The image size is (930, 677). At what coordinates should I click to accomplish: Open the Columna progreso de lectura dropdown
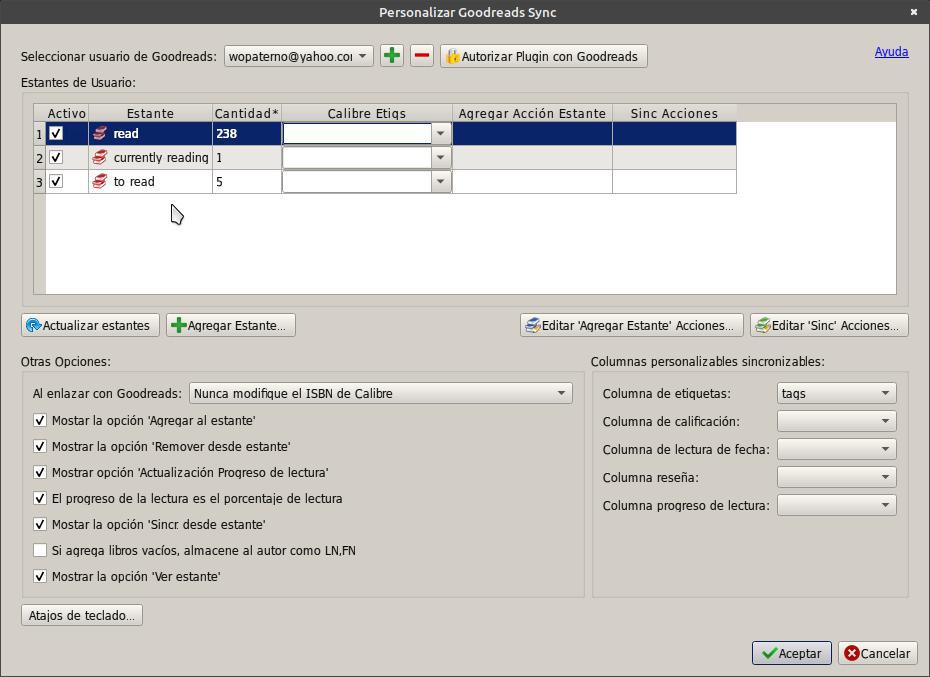click(836, 506)
